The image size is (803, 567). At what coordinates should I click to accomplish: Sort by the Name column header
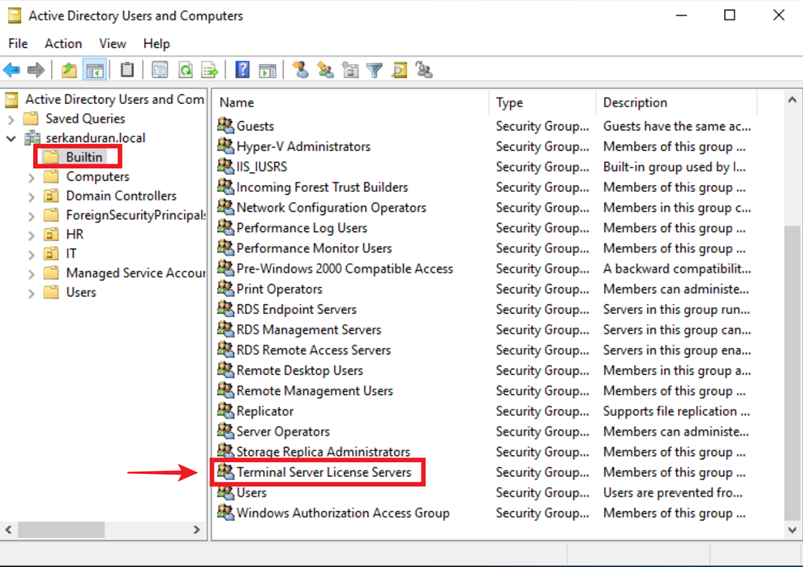(351, 102)
